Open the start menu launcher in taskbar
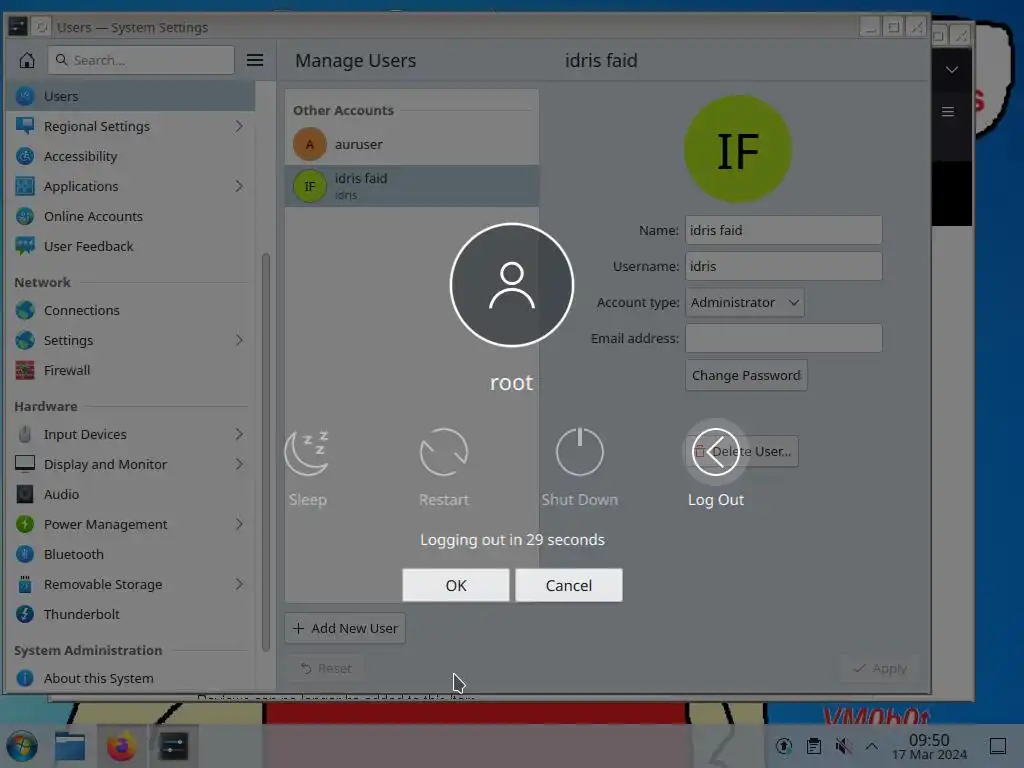The image size is (1024, 768). pos(22,746)
